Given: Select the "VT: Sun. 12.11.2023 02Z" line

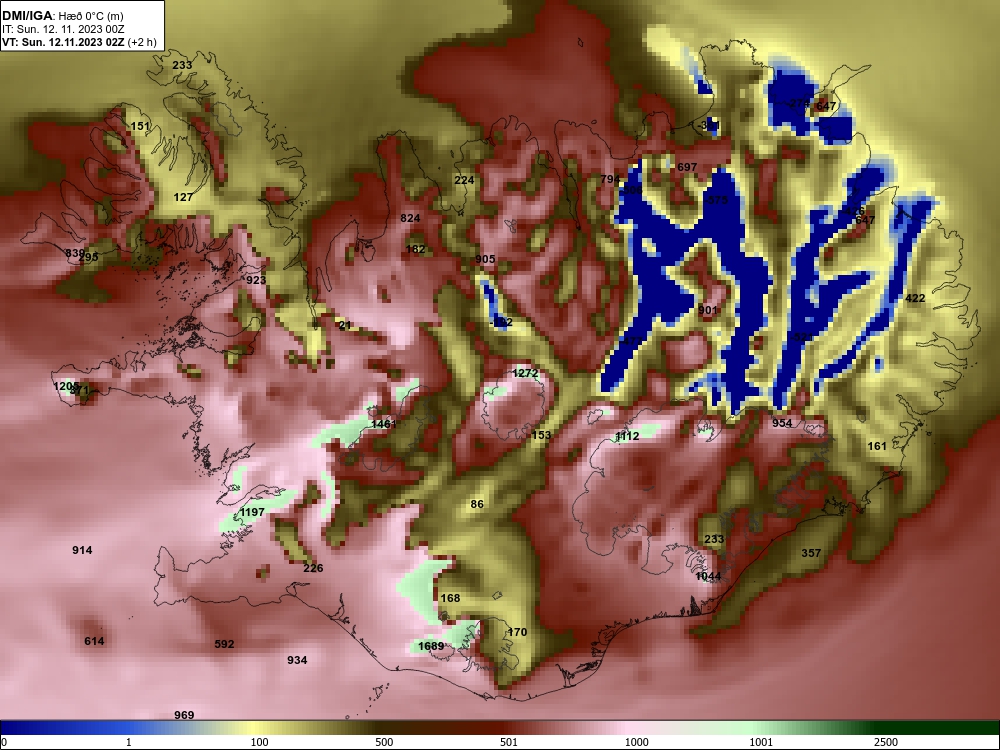Looking at the screenshot, I should point(63,42).
